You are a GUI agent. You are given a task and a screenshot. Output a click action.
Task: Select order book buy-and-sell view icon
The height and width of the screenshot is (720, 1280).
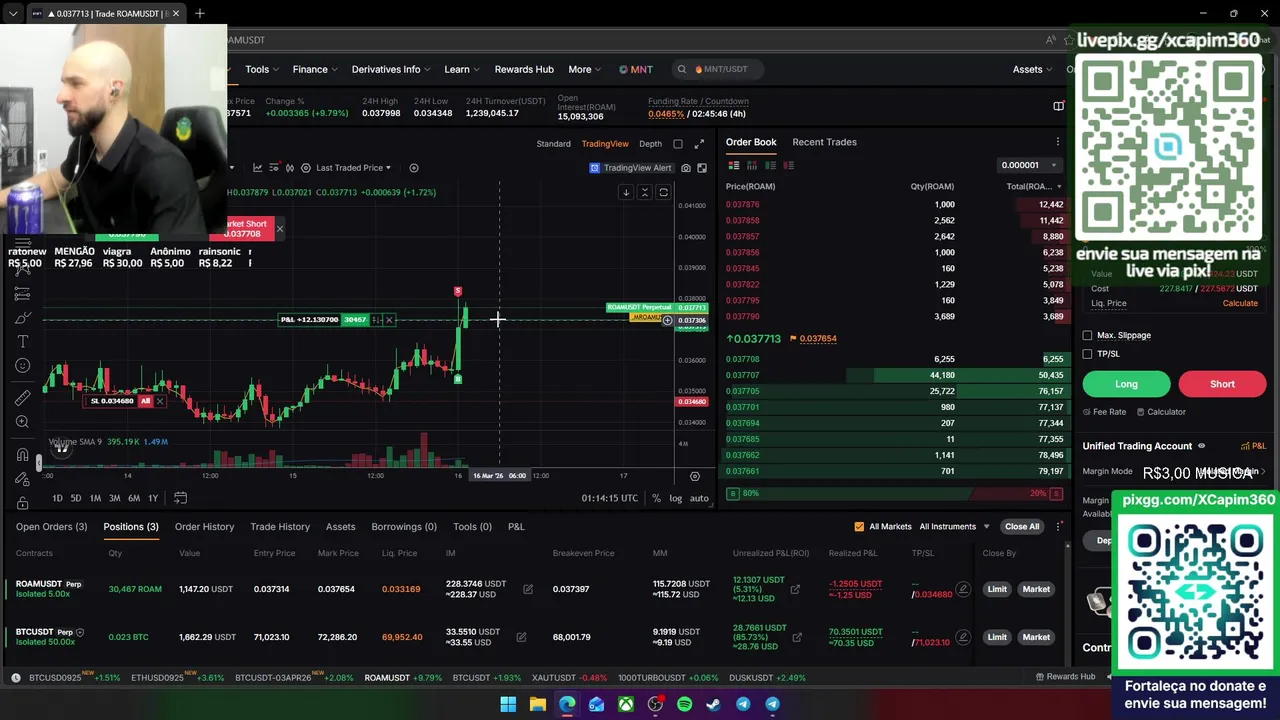[734, 166]
